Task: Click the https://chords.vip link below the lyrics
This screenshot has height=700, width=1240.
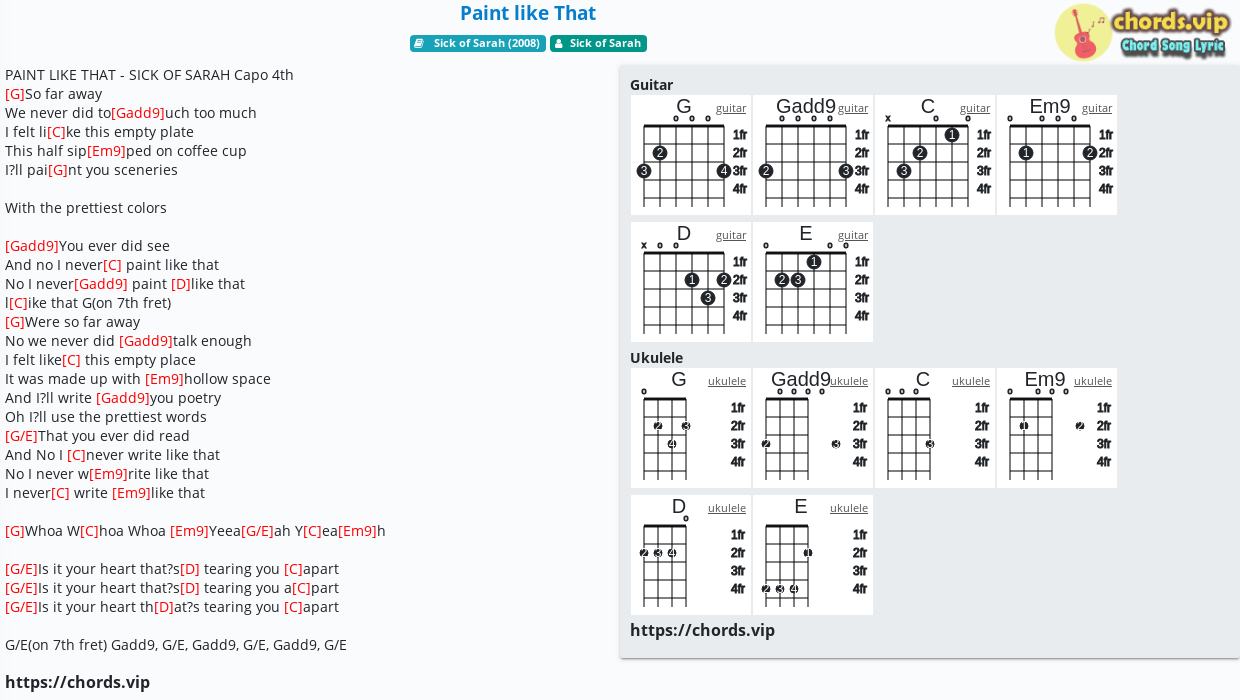Action: tap(77, 682)
